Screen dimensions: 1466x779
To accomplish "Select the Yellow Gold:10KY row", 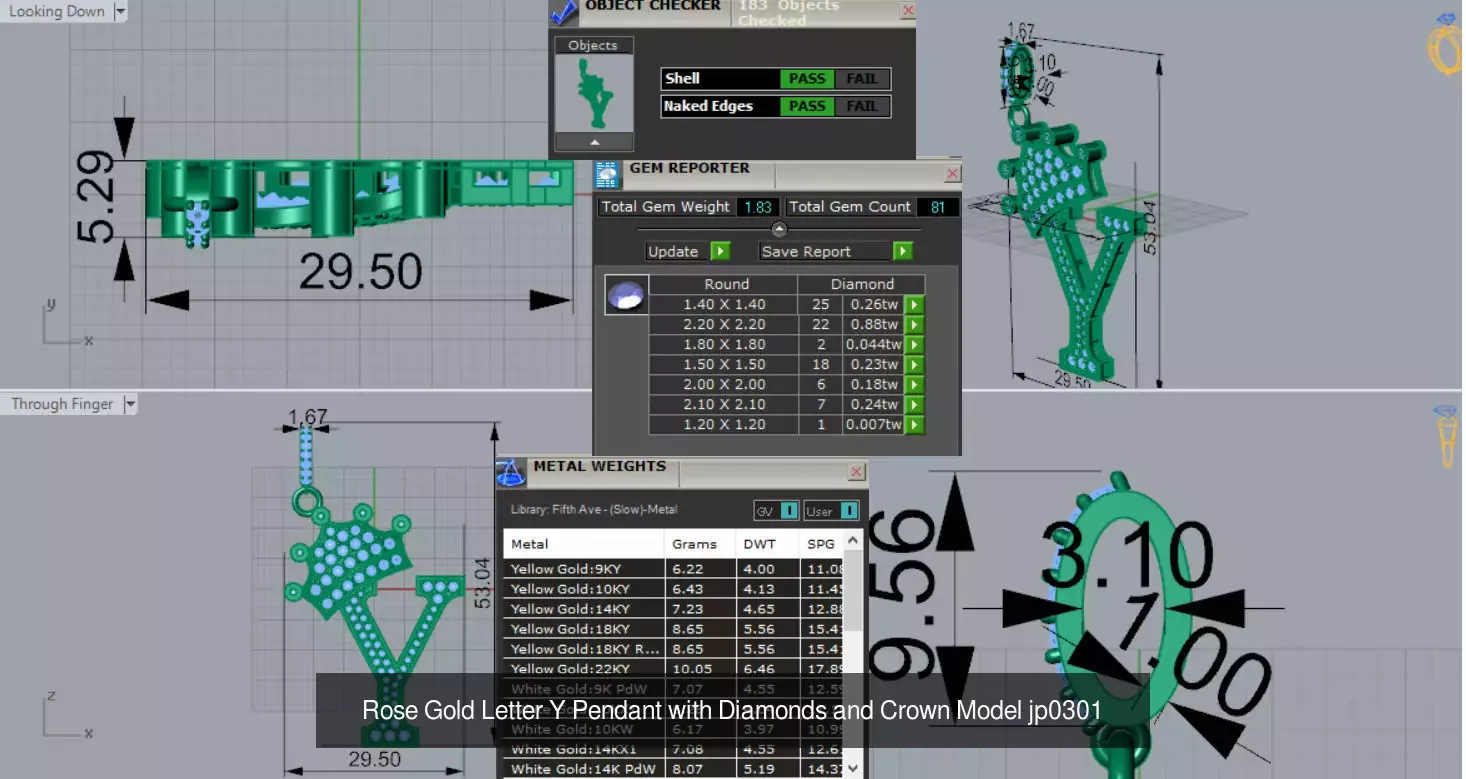I will click(675, 589).
